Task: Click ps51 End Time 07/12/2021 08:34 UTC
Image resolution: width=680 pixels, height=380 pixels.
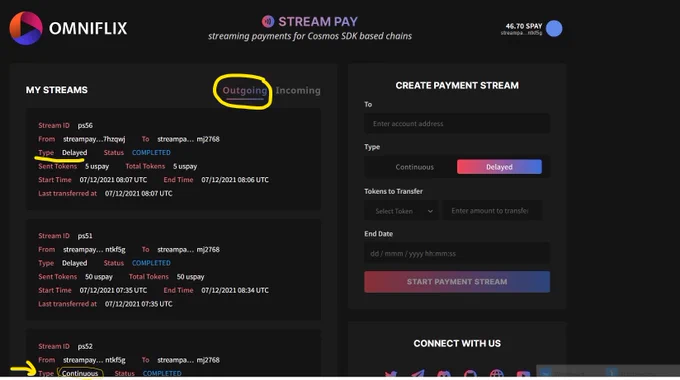Action: [x=235, y=291]
